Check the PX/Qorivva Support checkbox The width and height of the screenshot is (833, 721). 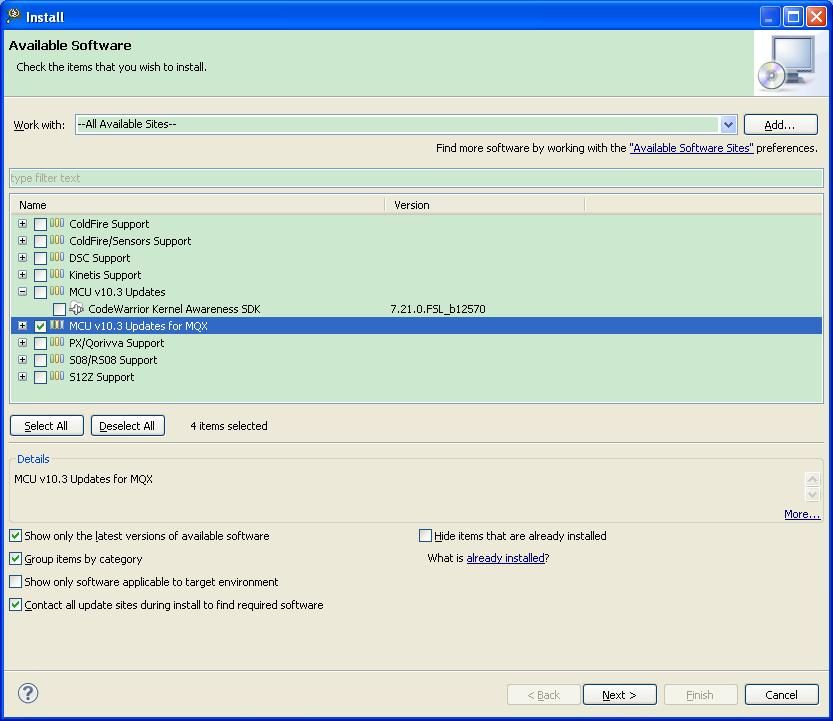[x=40, y=343]
